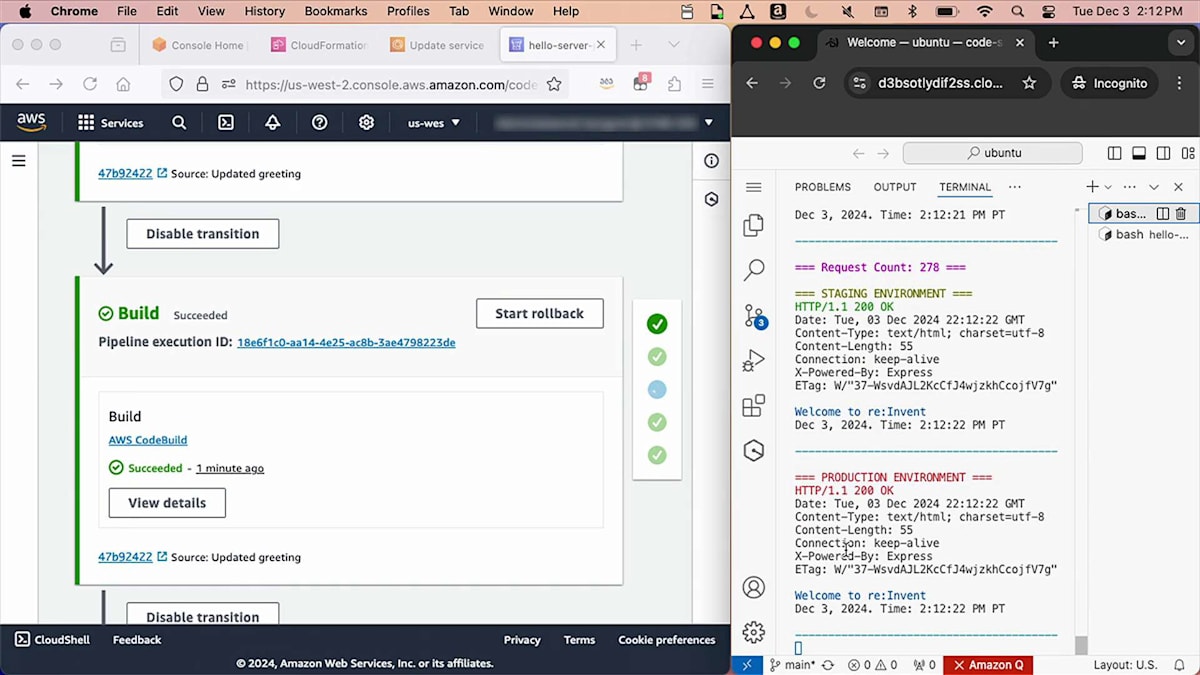Open the AWS Services menu

111,123
